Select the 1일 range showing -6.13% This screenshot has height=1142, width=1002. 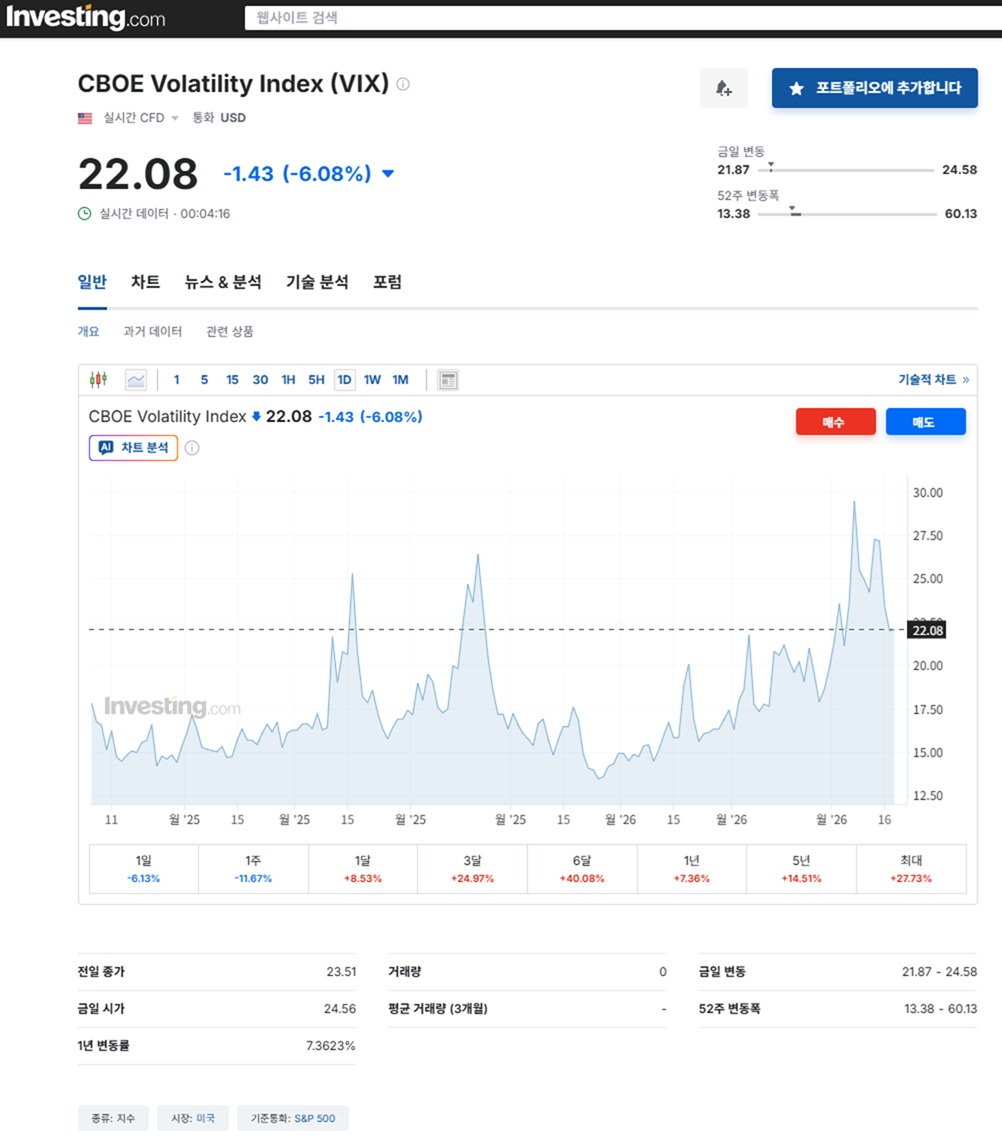point(143,869)
